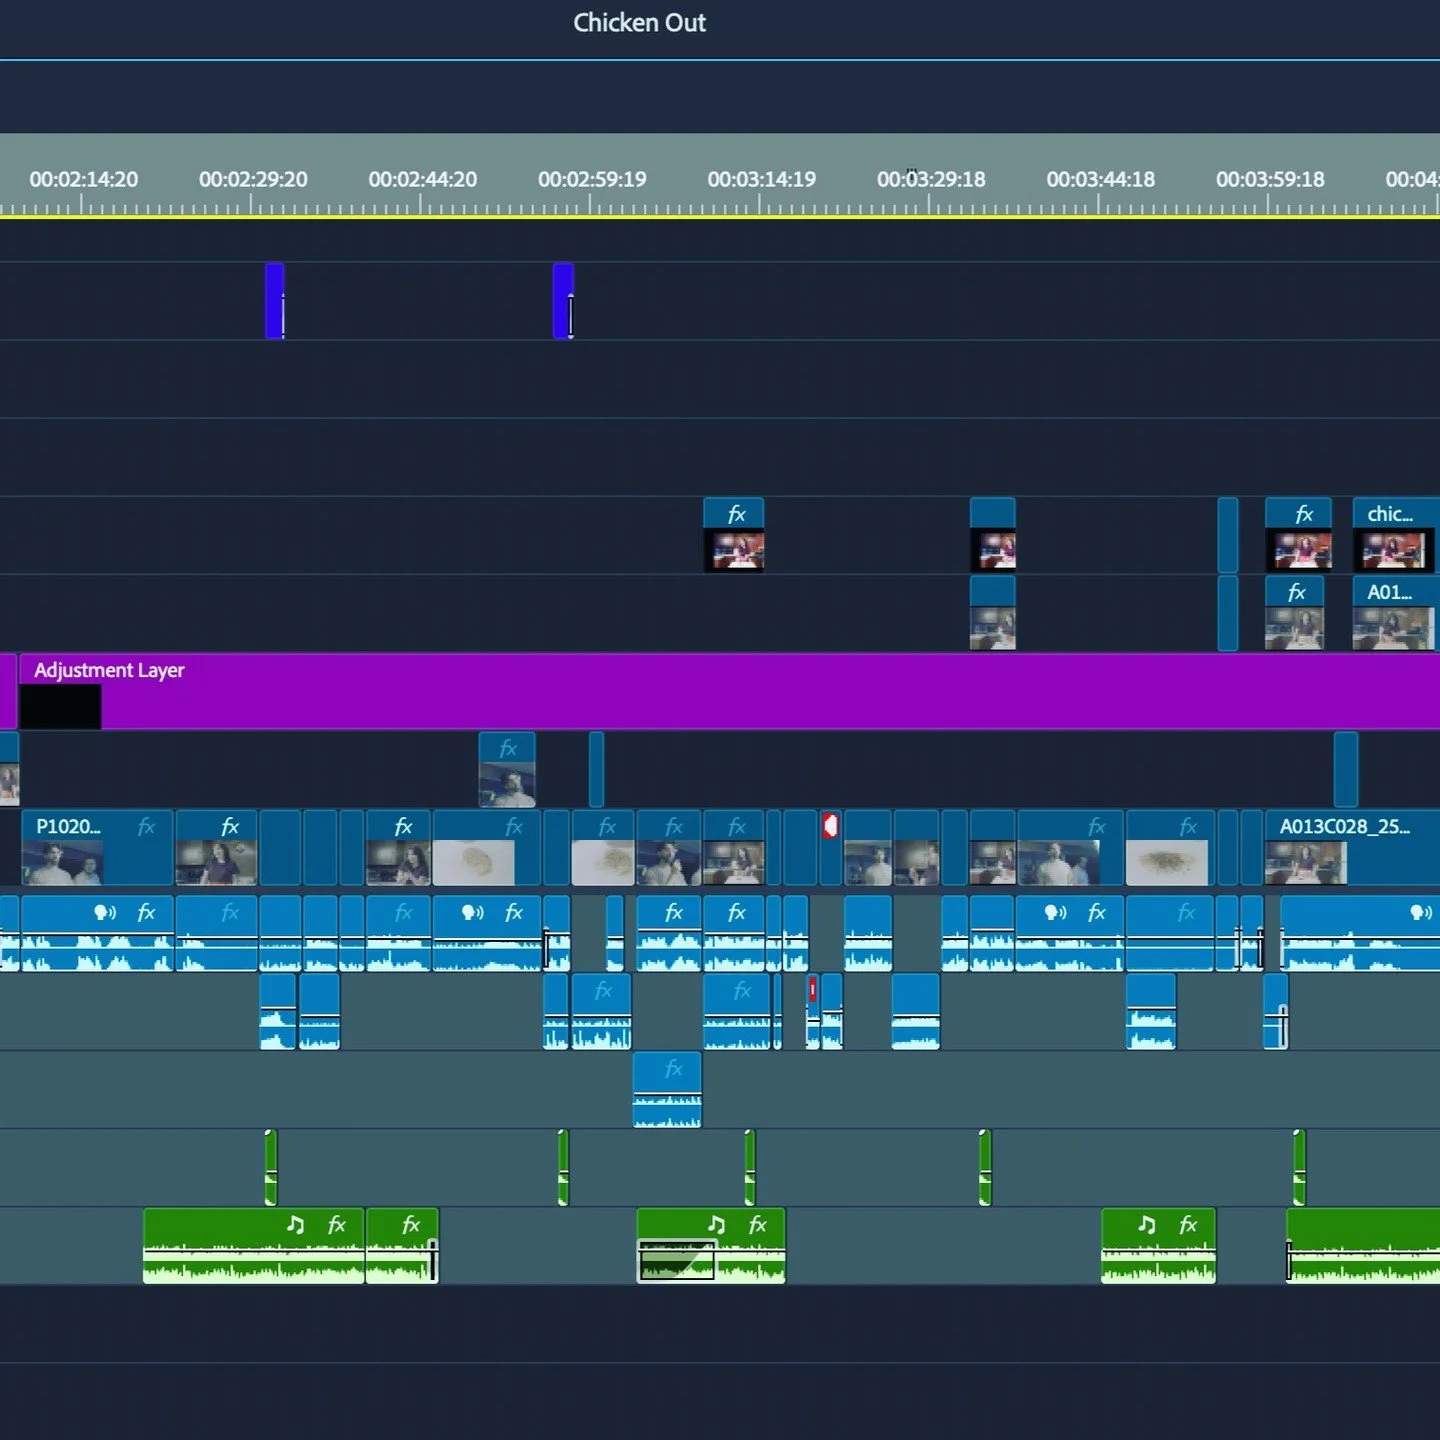Click the music note icon on the green clip near 00:03:44:18

tap(1147, 1225)
